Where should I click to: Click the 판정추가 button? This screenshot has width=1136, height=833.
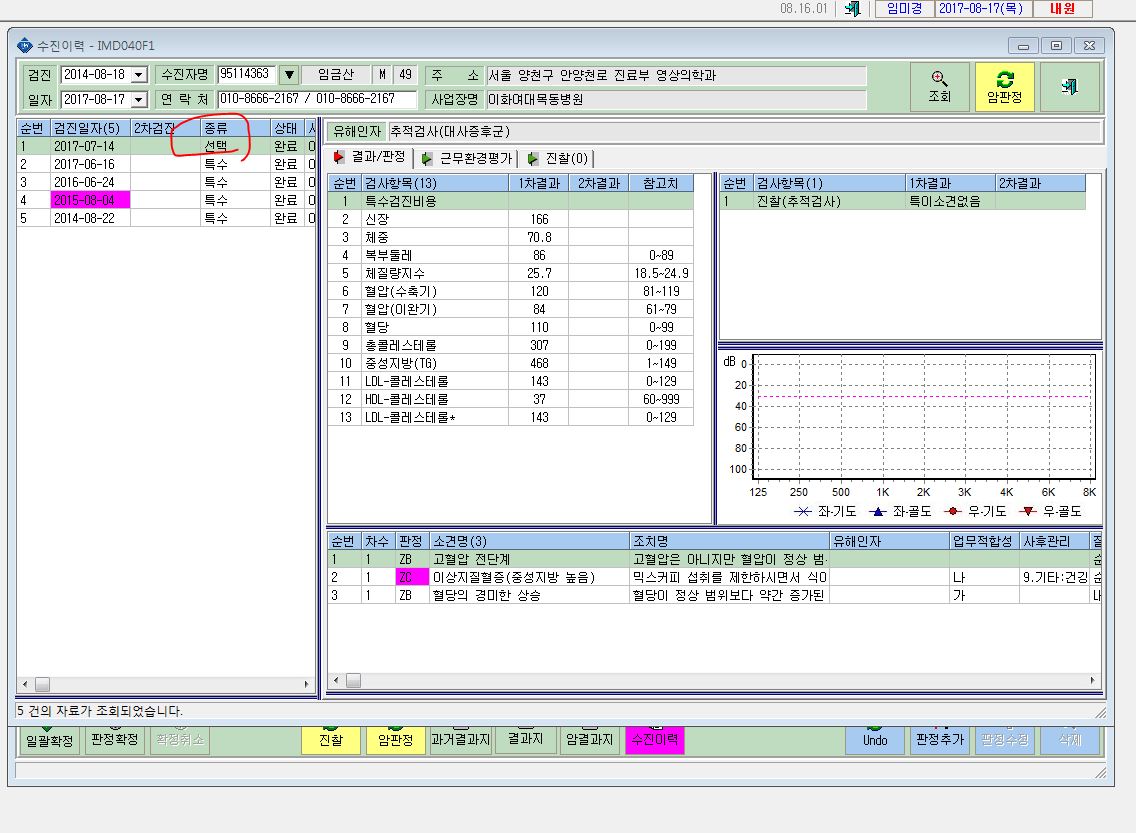pyautogui.click(x=940, y=740)
